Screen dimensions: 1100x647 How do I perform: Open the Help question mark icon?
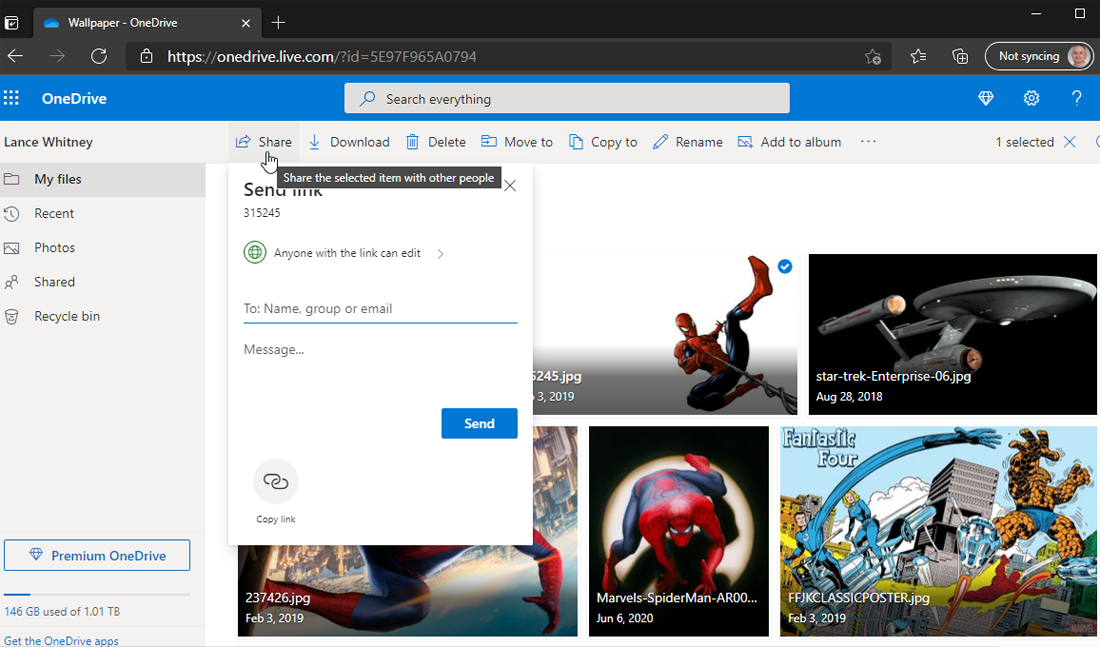[1076, 98]
